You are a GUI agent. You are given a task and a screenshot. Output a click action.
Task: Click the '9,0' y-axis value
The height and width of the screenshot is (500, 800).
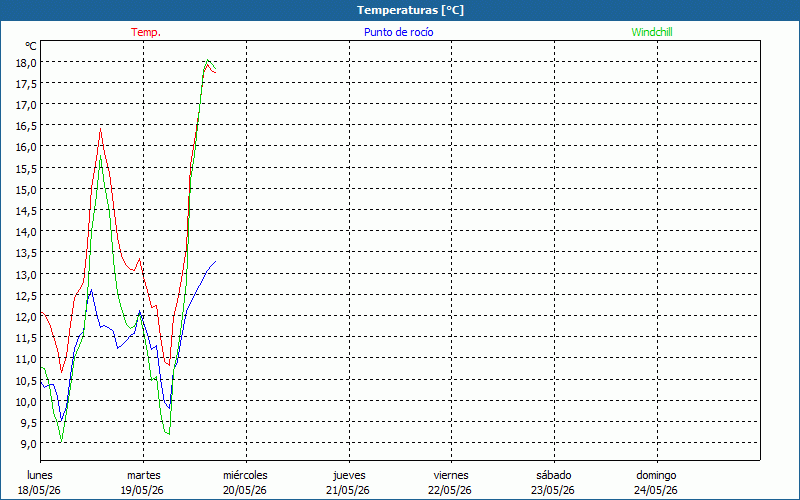pos(28,444)
